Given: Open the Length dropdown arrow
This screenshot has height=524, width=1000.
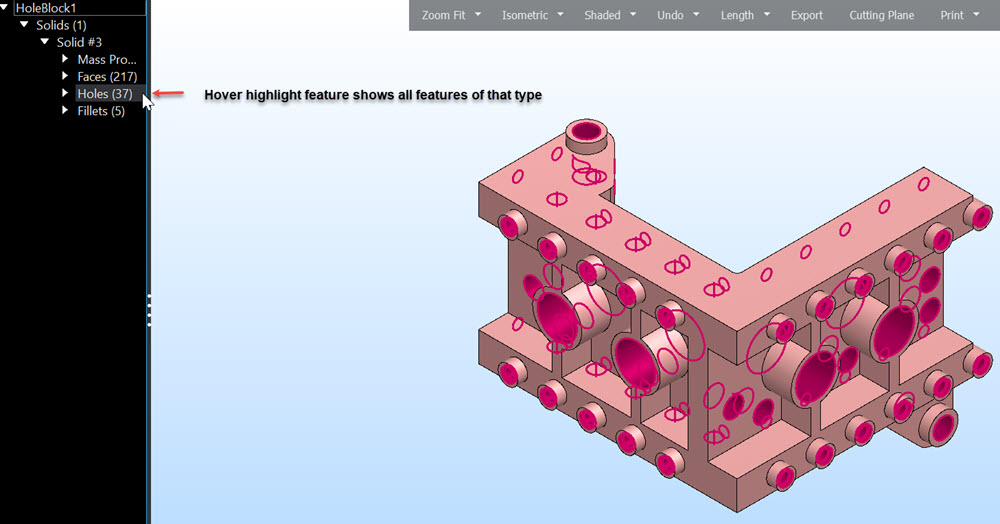Looking at the screenshot, I should (767, 15).
